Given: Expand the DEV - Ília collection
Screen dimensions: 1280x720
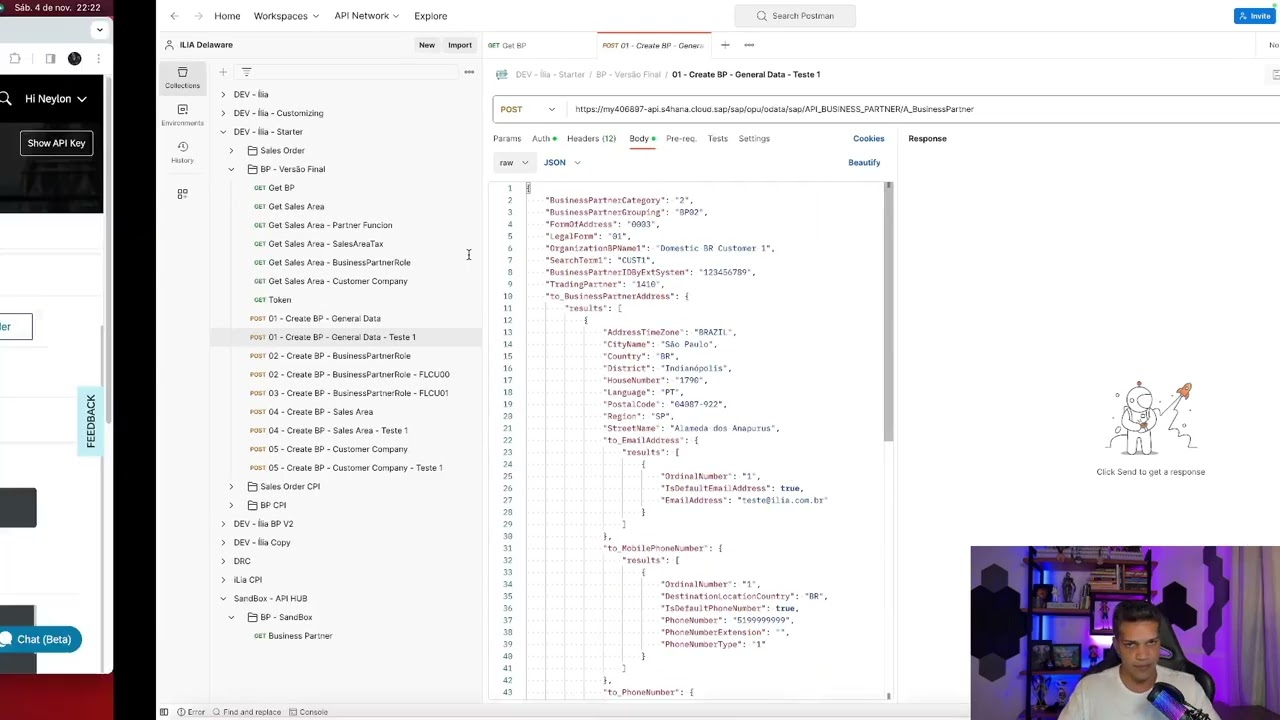Looking at the screenshot, I should click(x=223, y=94).
